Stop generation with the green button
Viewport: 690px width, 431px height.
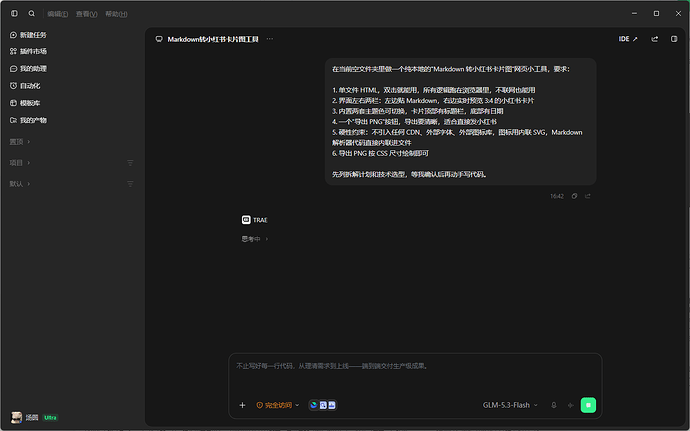(x=588, y=405)
